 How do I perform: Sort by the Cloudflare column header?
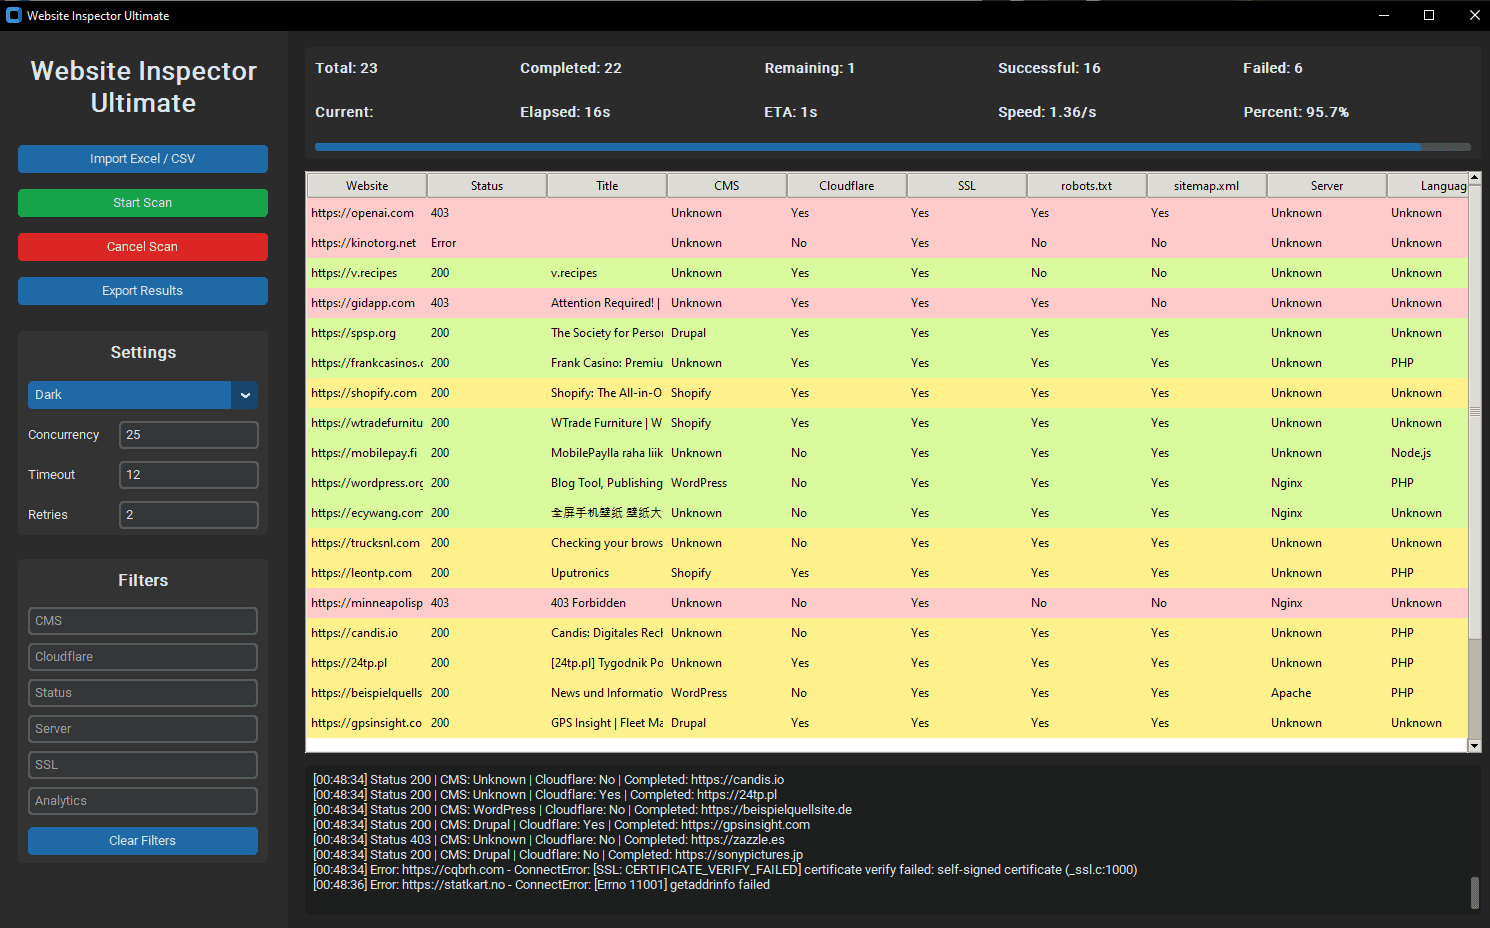pyautogui.click(x=847, y=186)
